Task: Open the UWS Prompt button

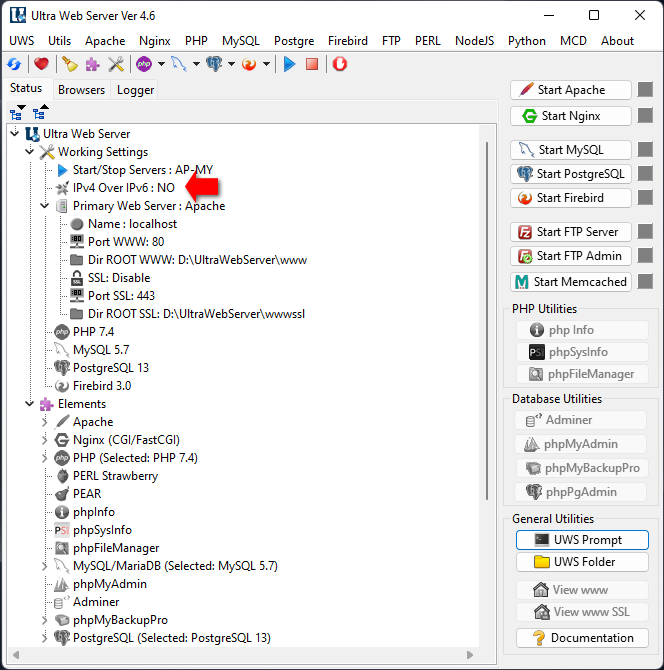Action: point(582,540)
